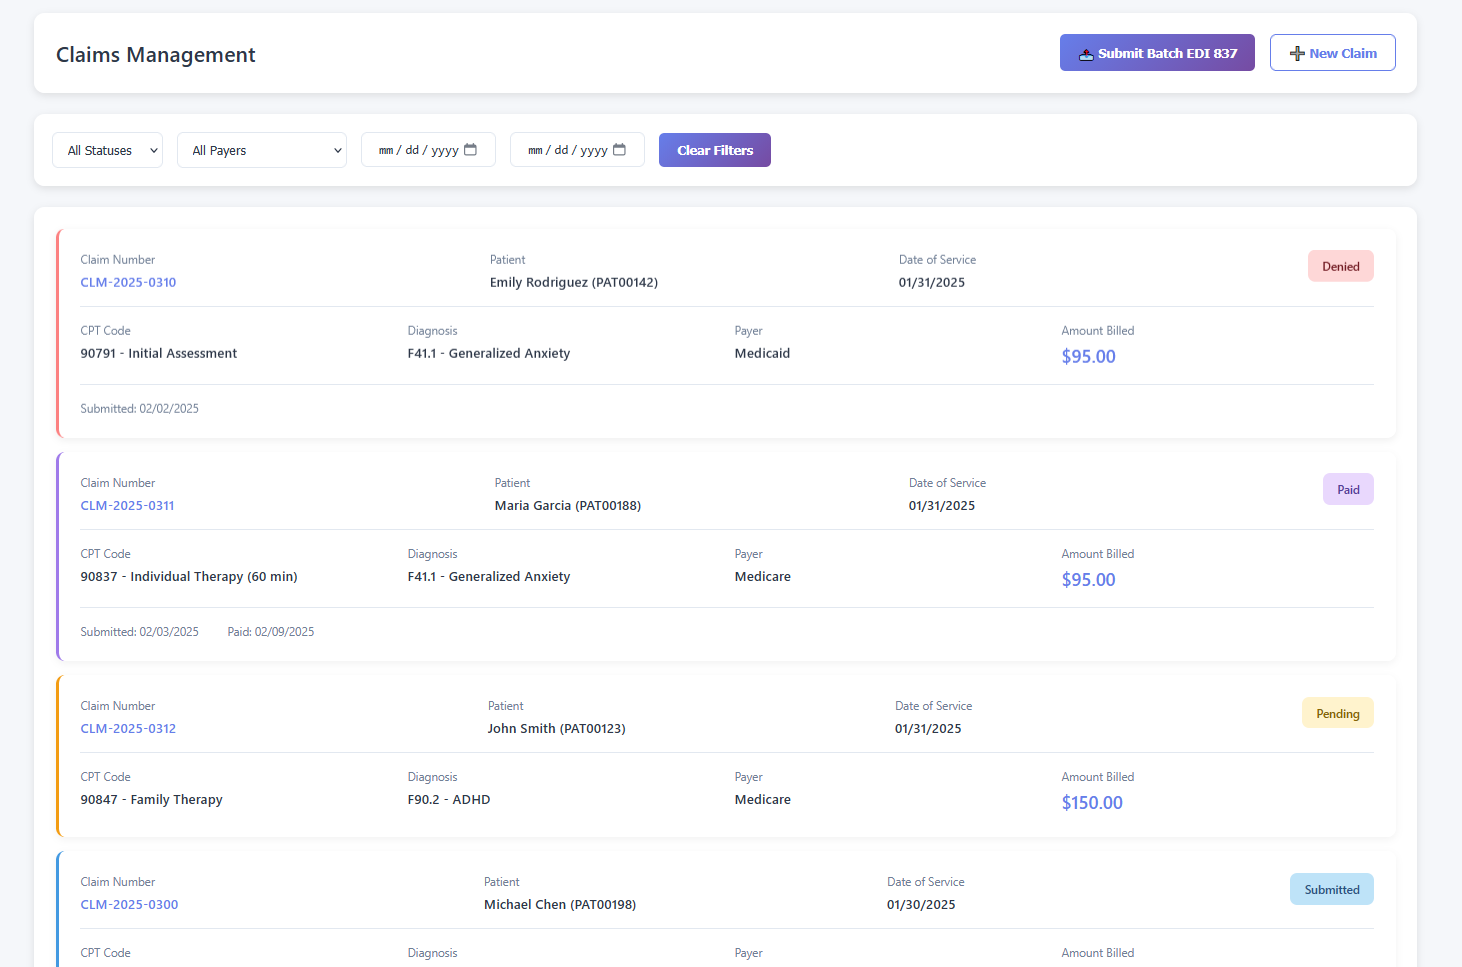Click the Pending status badge
Viewport: 1462px width, 967px height.
(1337, 714)
